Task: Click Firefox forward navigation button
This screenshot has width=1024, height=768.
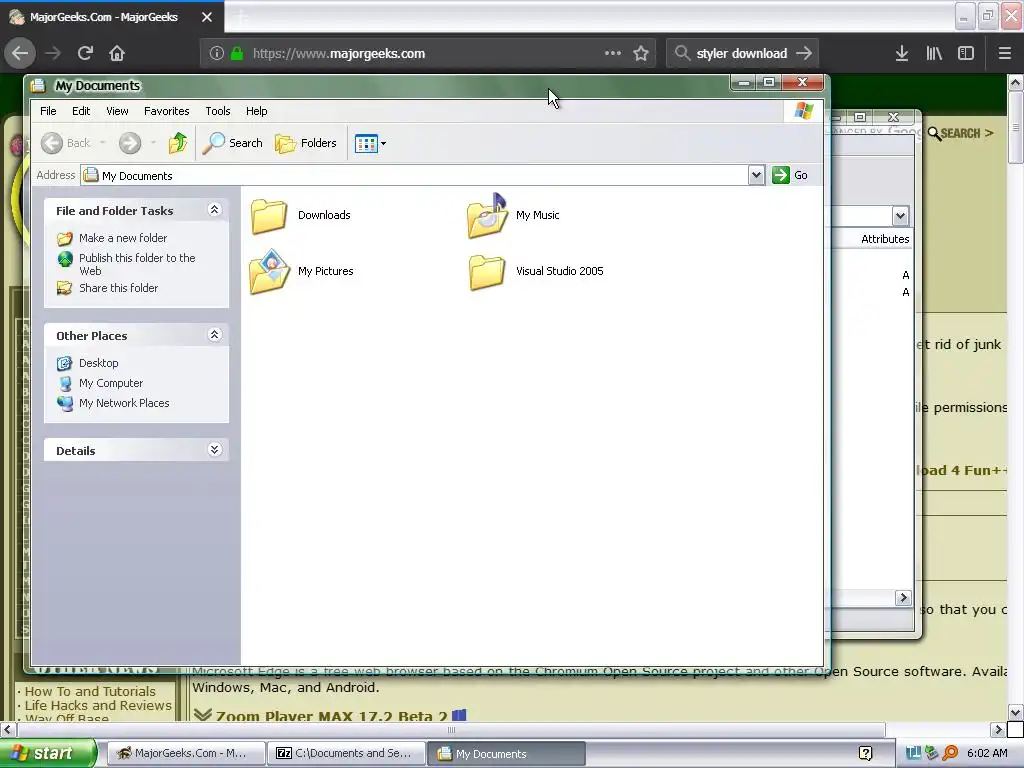Action: [53, 53]
